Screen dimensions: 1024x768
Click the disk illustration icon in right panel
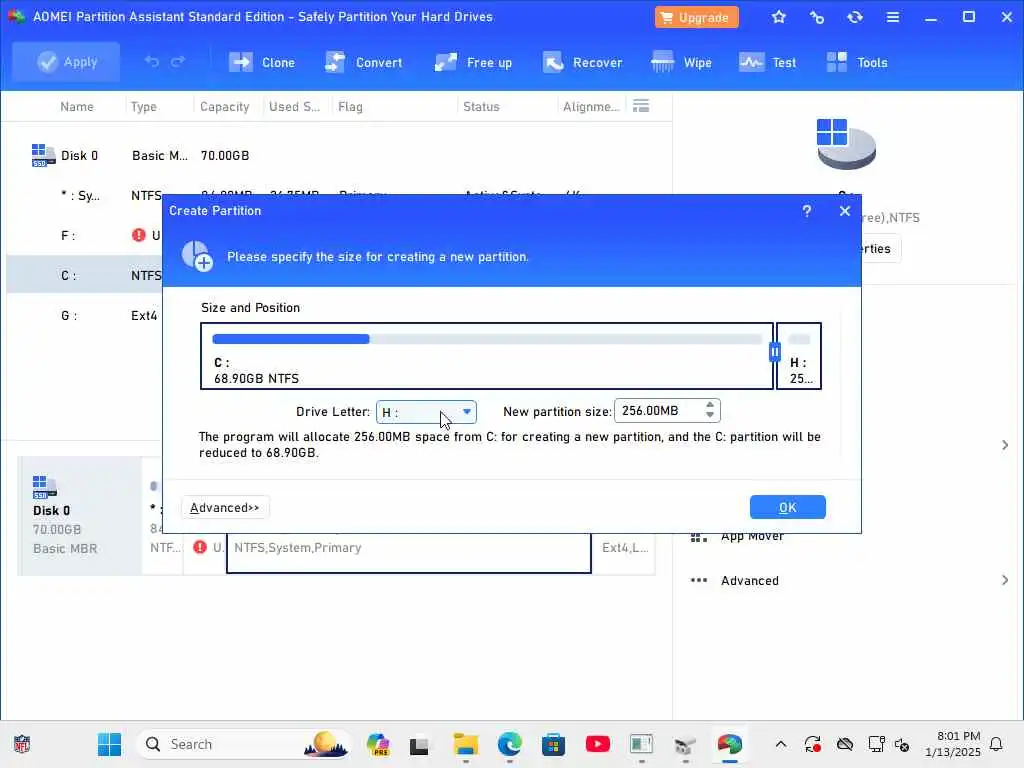coord(846,144)
